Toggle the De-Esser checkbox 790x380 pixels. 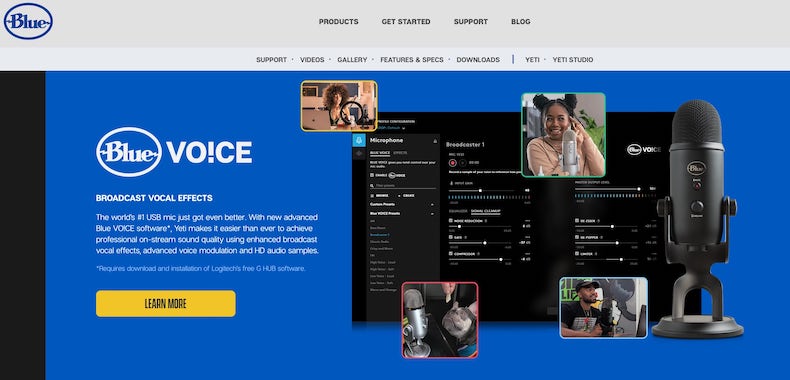coord(577,221)
